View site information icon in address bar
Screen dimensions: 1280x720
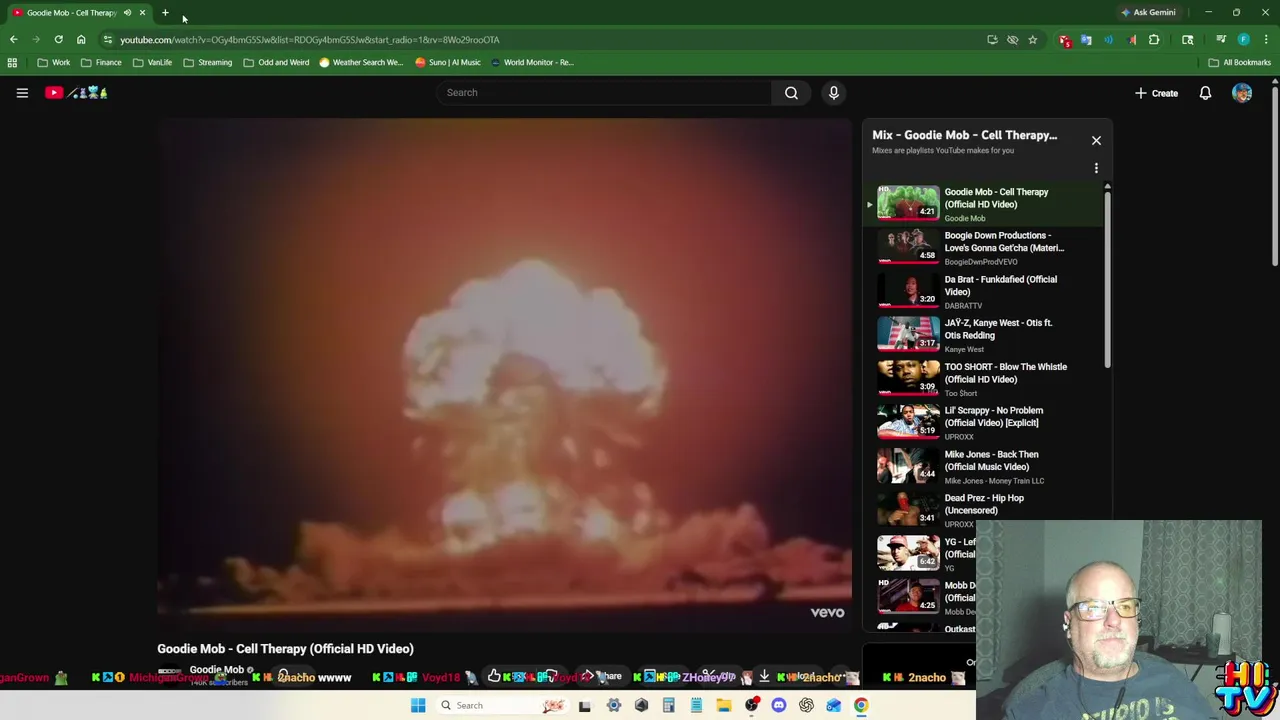(107, 40)
